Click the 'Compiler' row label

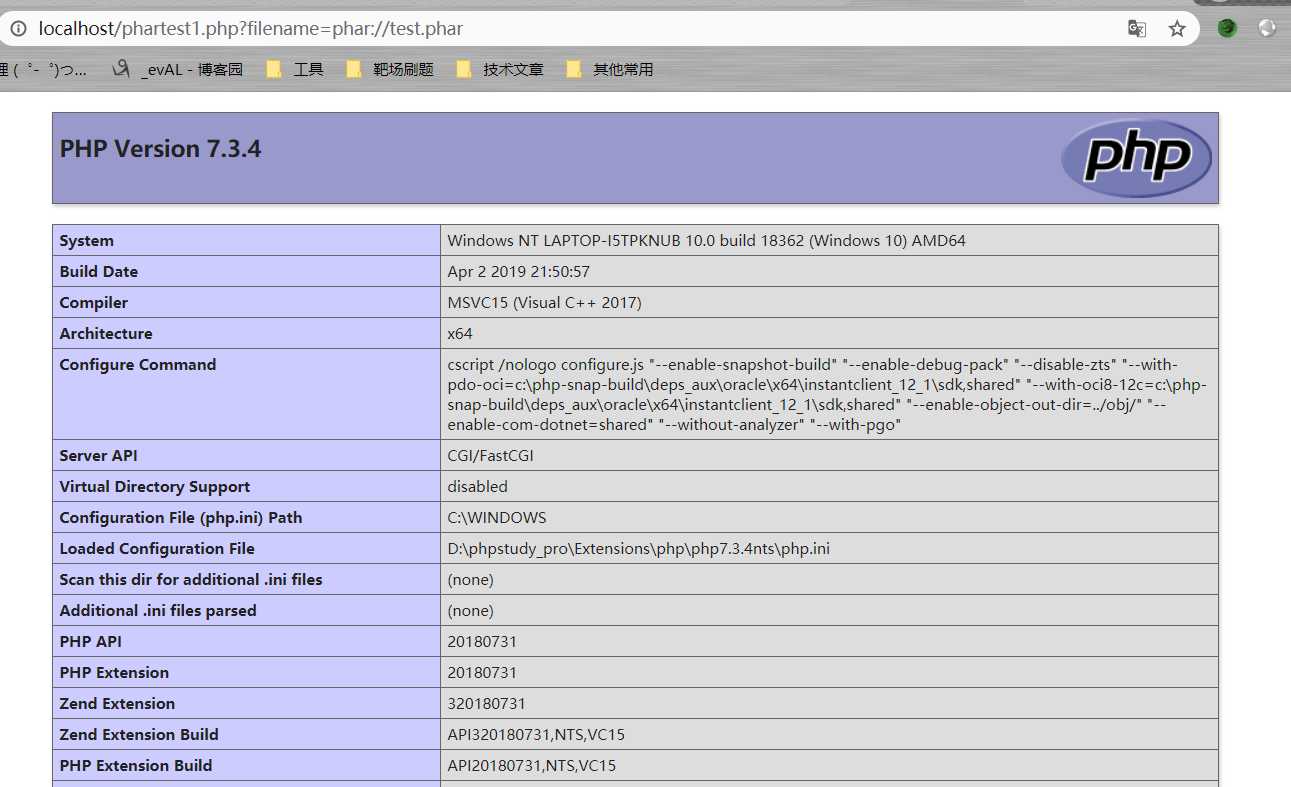(x=93, y=303)
